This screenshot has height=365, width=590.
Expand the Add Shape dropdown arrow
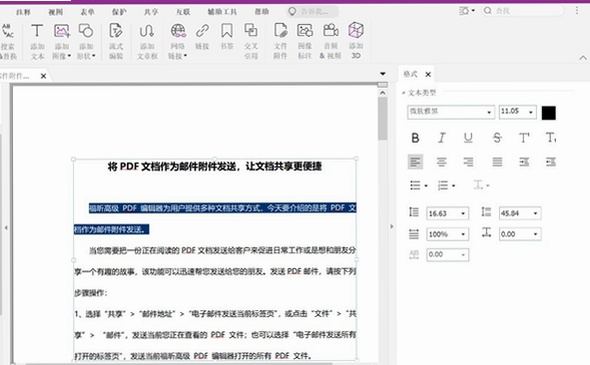coord(94,56)
